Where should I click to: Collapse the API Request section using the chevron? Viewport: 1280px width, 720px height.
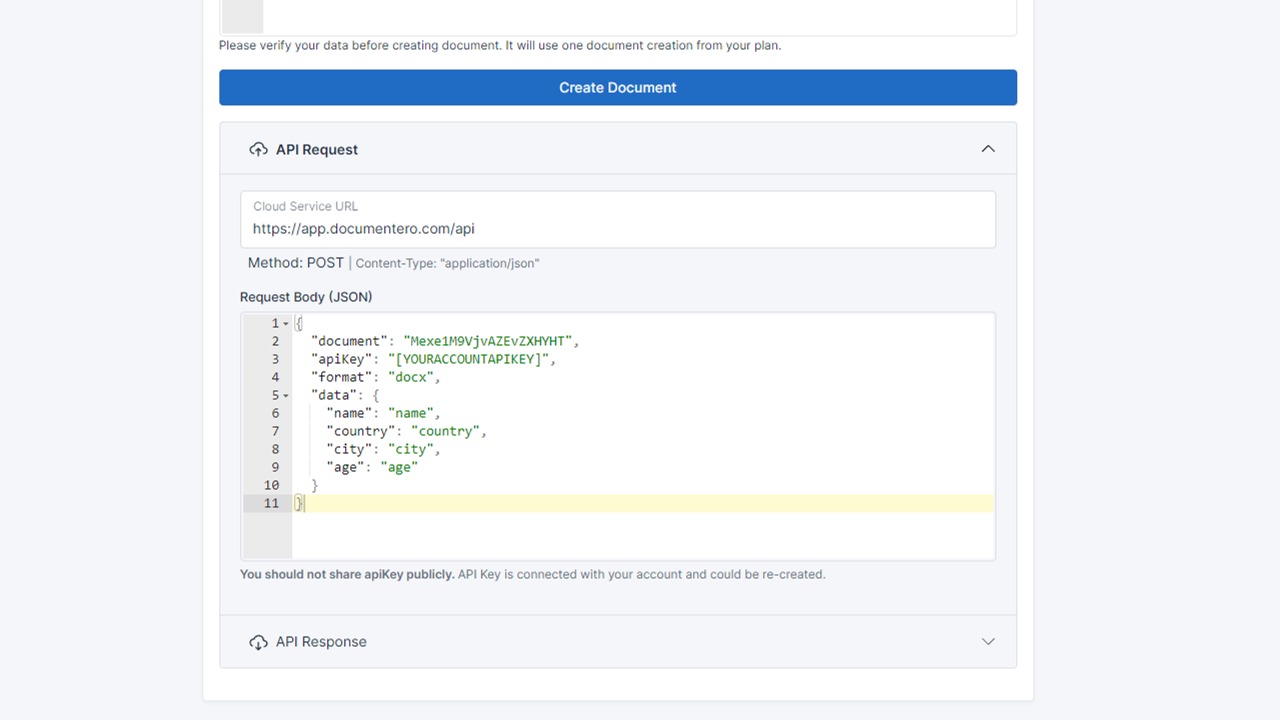tap(987, 149)
